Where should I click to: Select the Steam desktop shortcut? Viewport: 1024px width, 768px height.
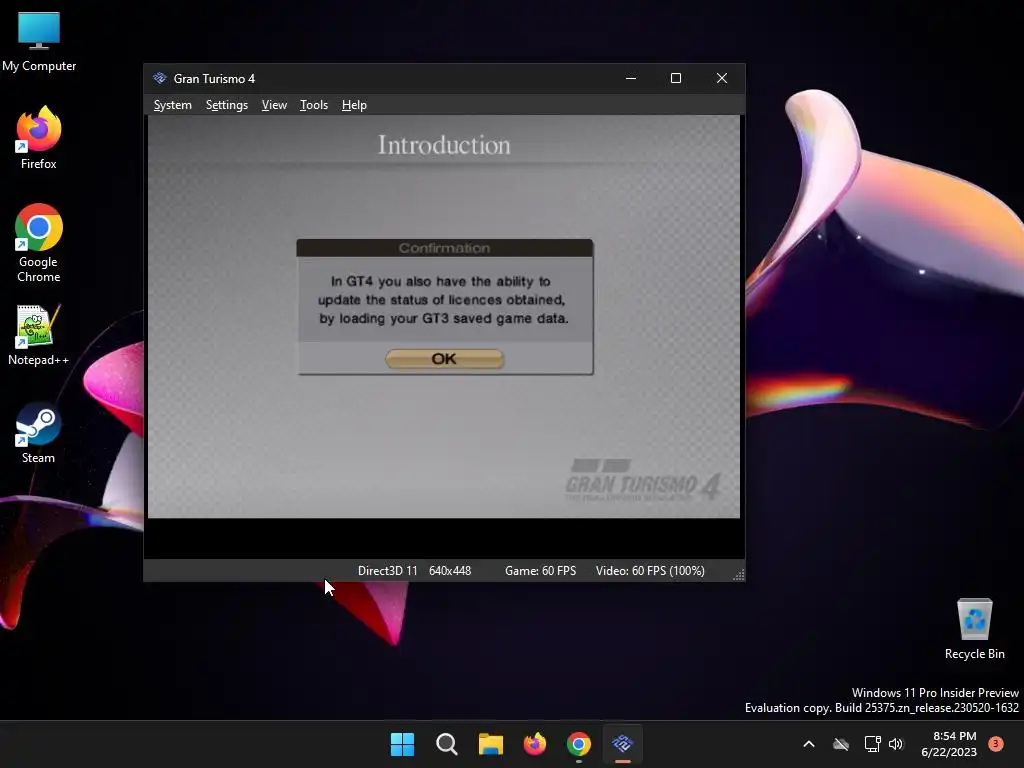click(39, 433)
